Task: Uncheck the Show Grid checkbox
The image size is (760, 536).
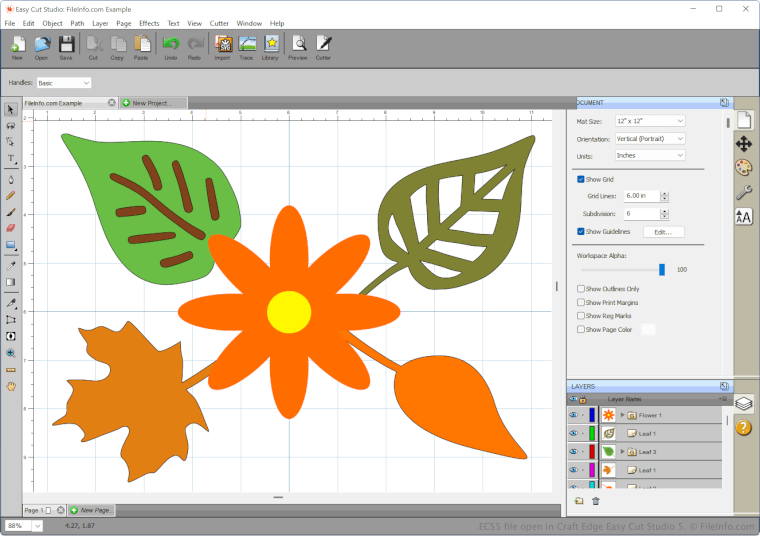Action: (581, 179)
